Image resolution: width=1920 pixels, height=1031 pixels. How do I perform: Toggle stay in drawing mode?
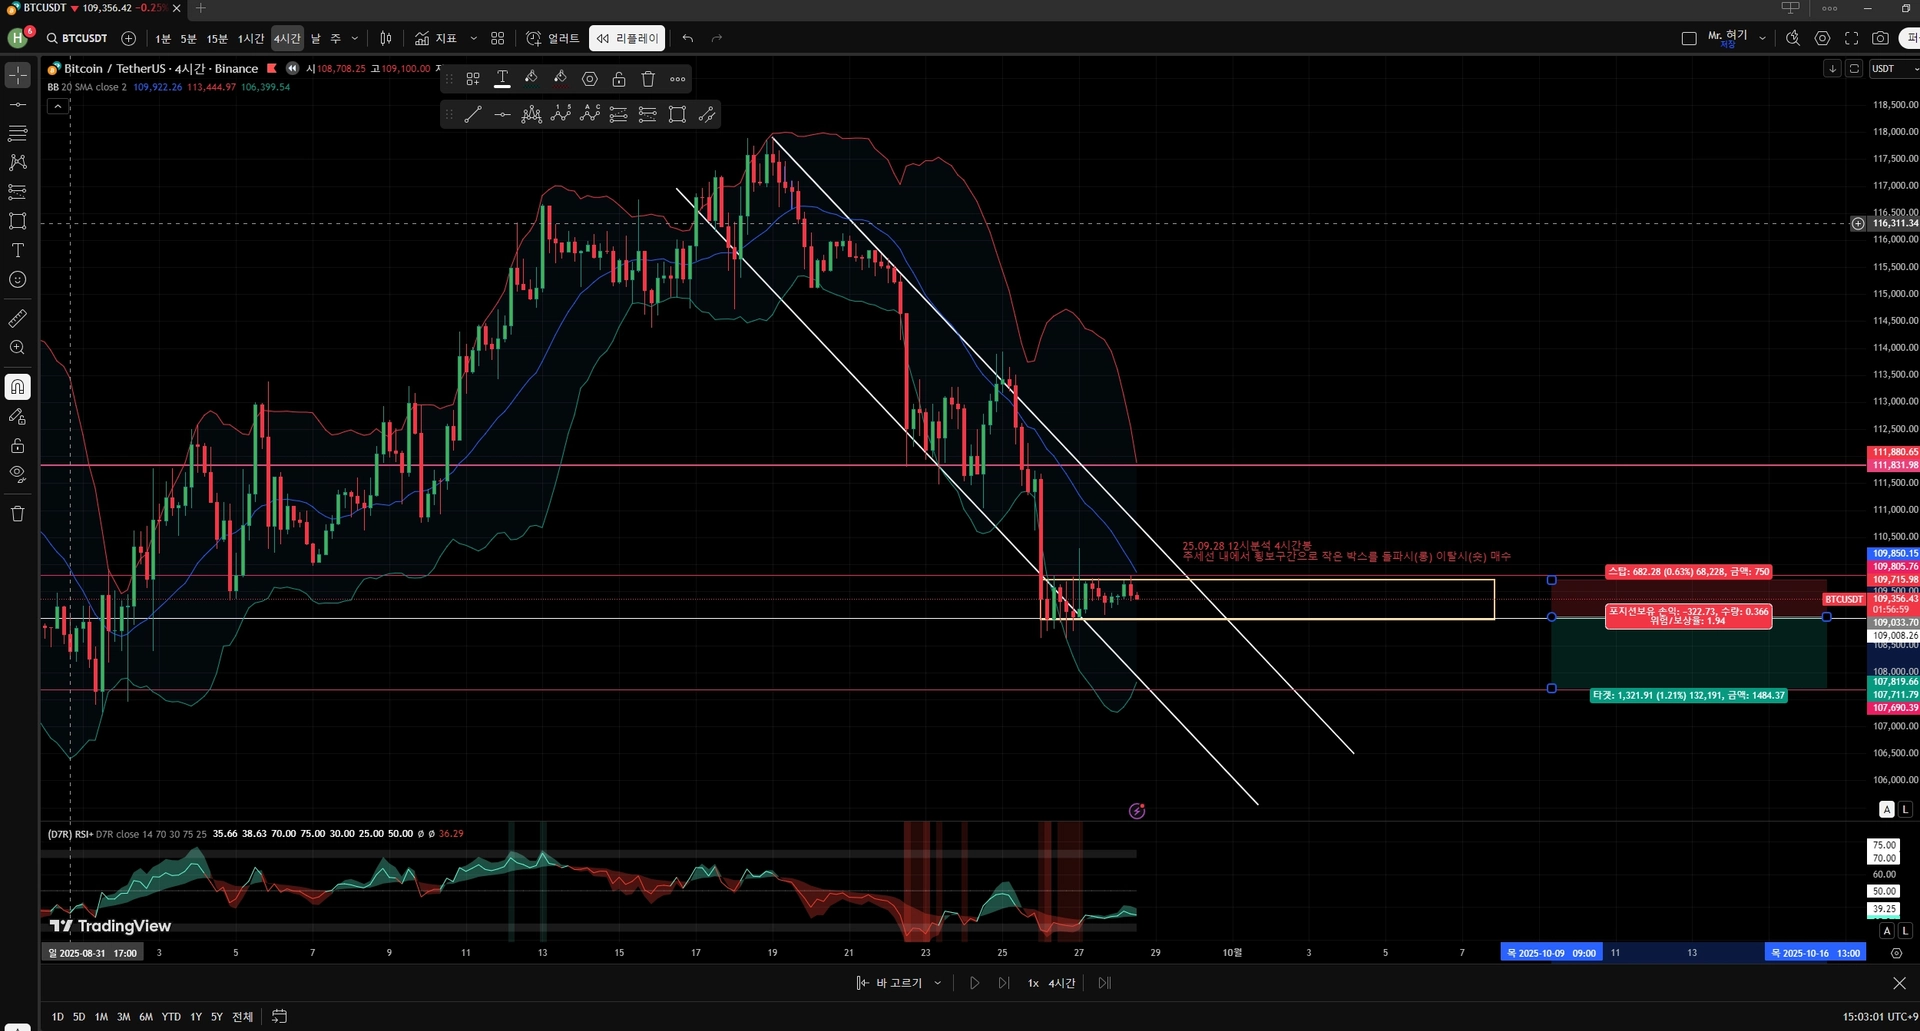click(x=18, y=416)
